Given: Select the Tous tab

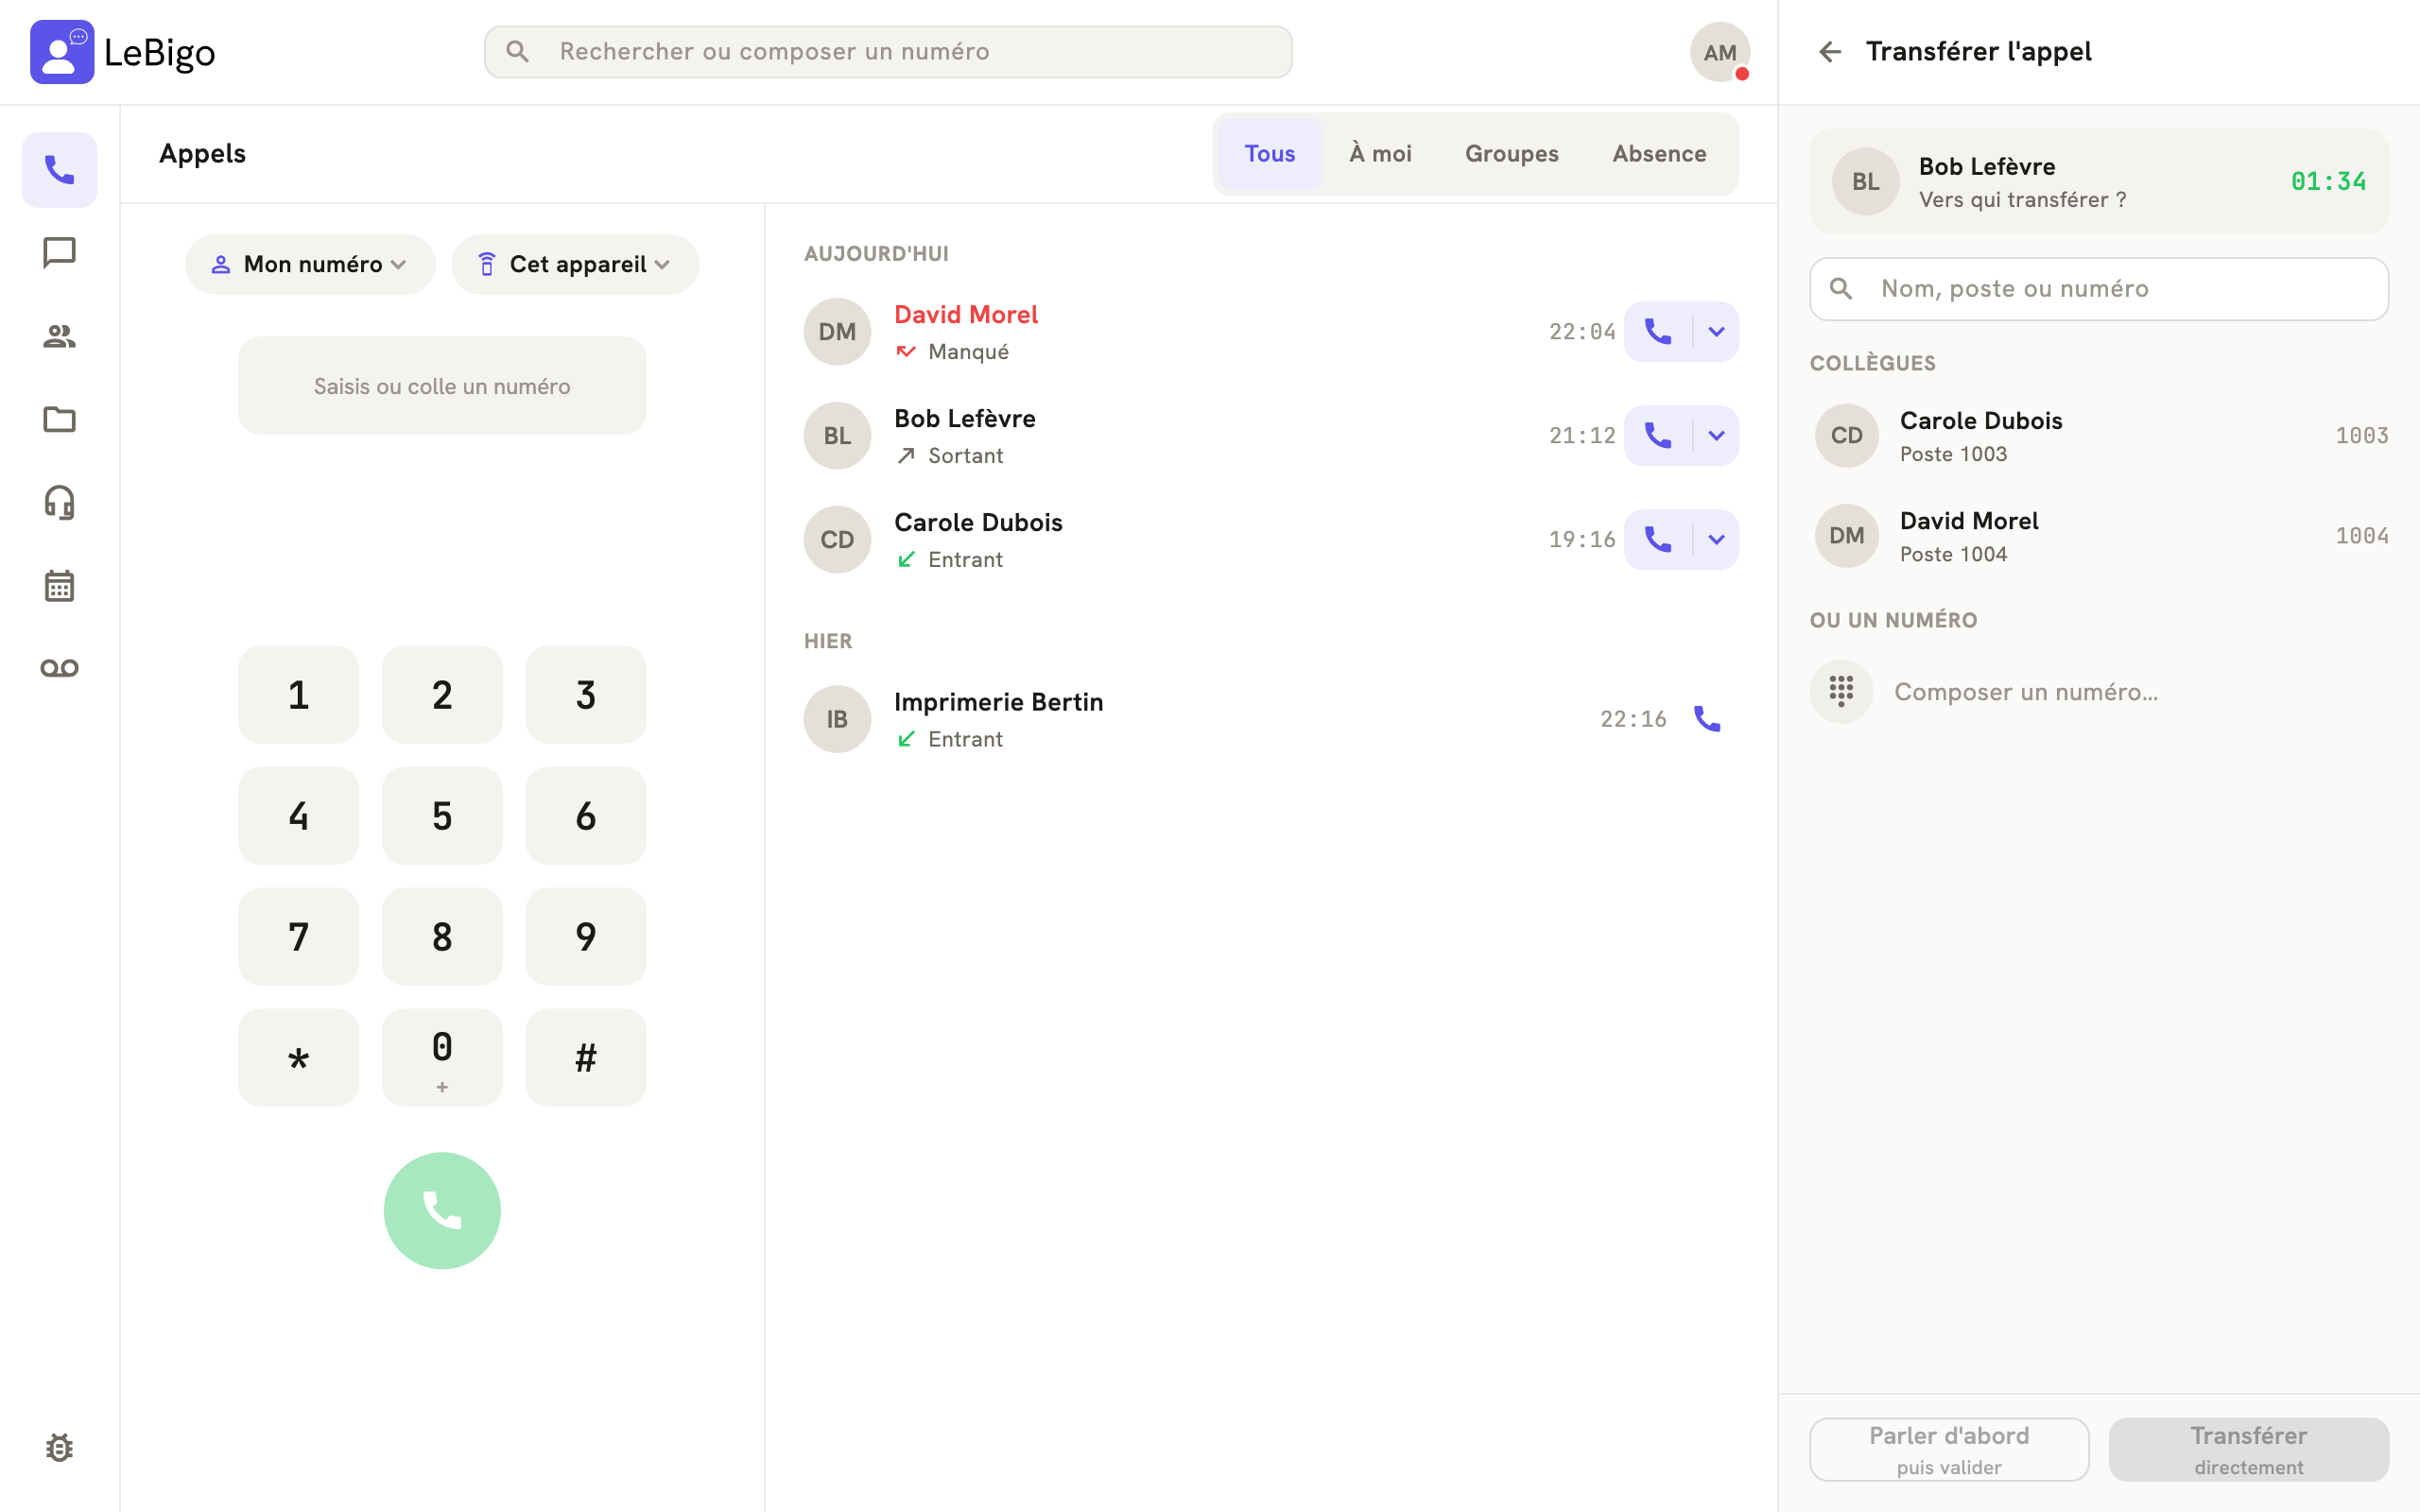Looking at the screenshot, I should pyautogui.click(x=1270, y=154).
